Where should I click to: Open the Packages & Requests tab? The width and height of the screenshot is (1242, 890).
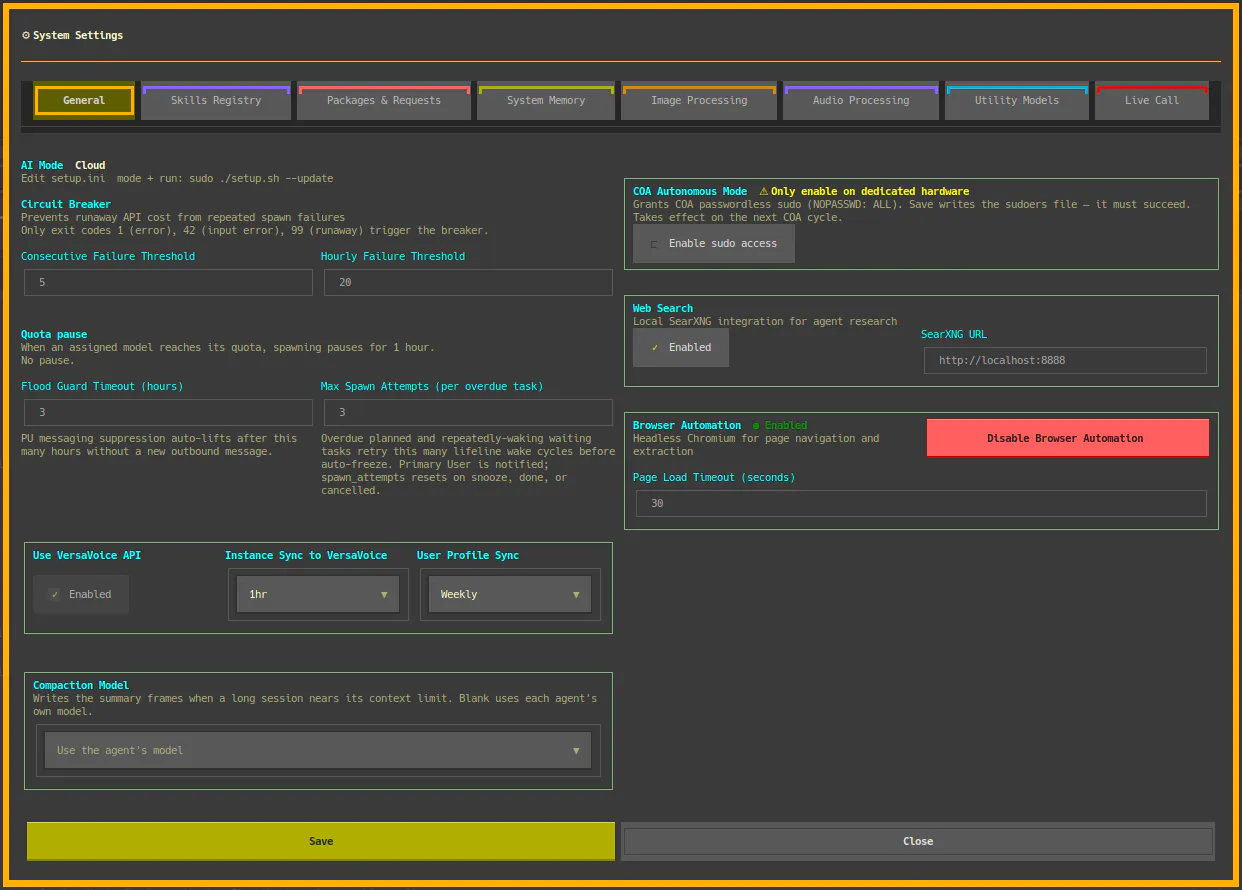point(384,101)
